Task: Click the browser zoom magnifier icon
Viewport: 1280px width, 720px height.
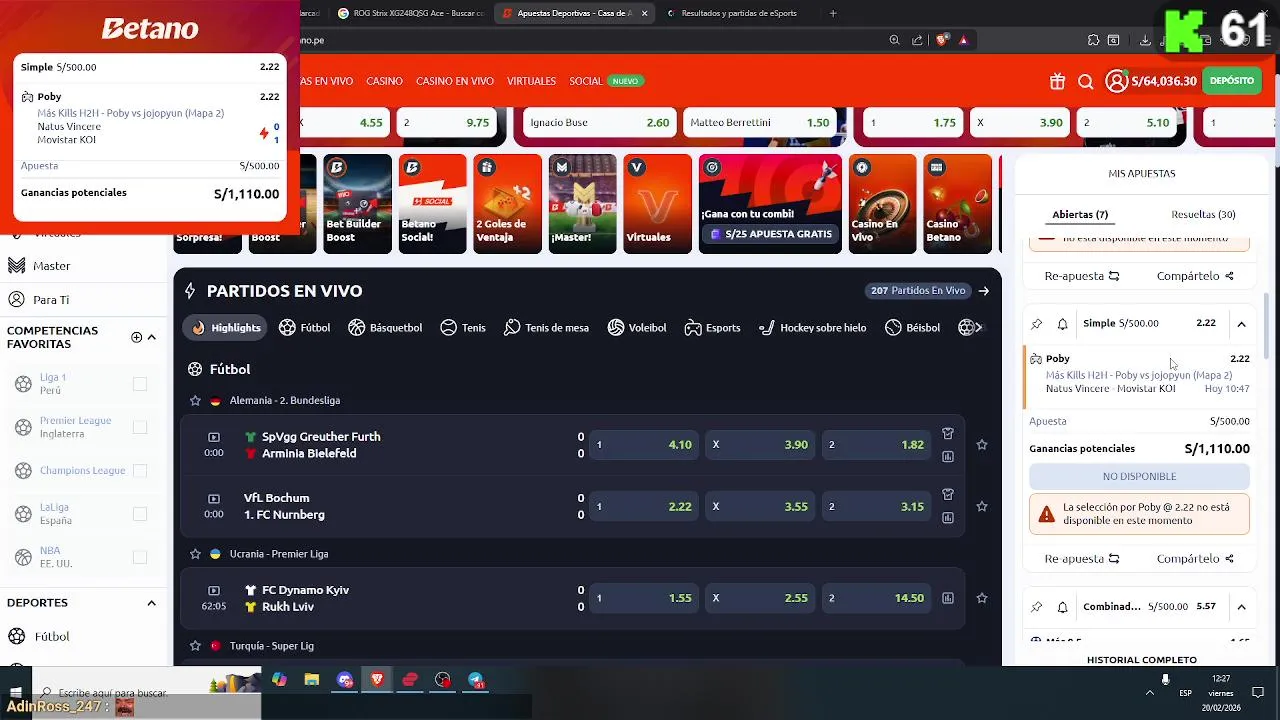Action: tap(894, 40)
